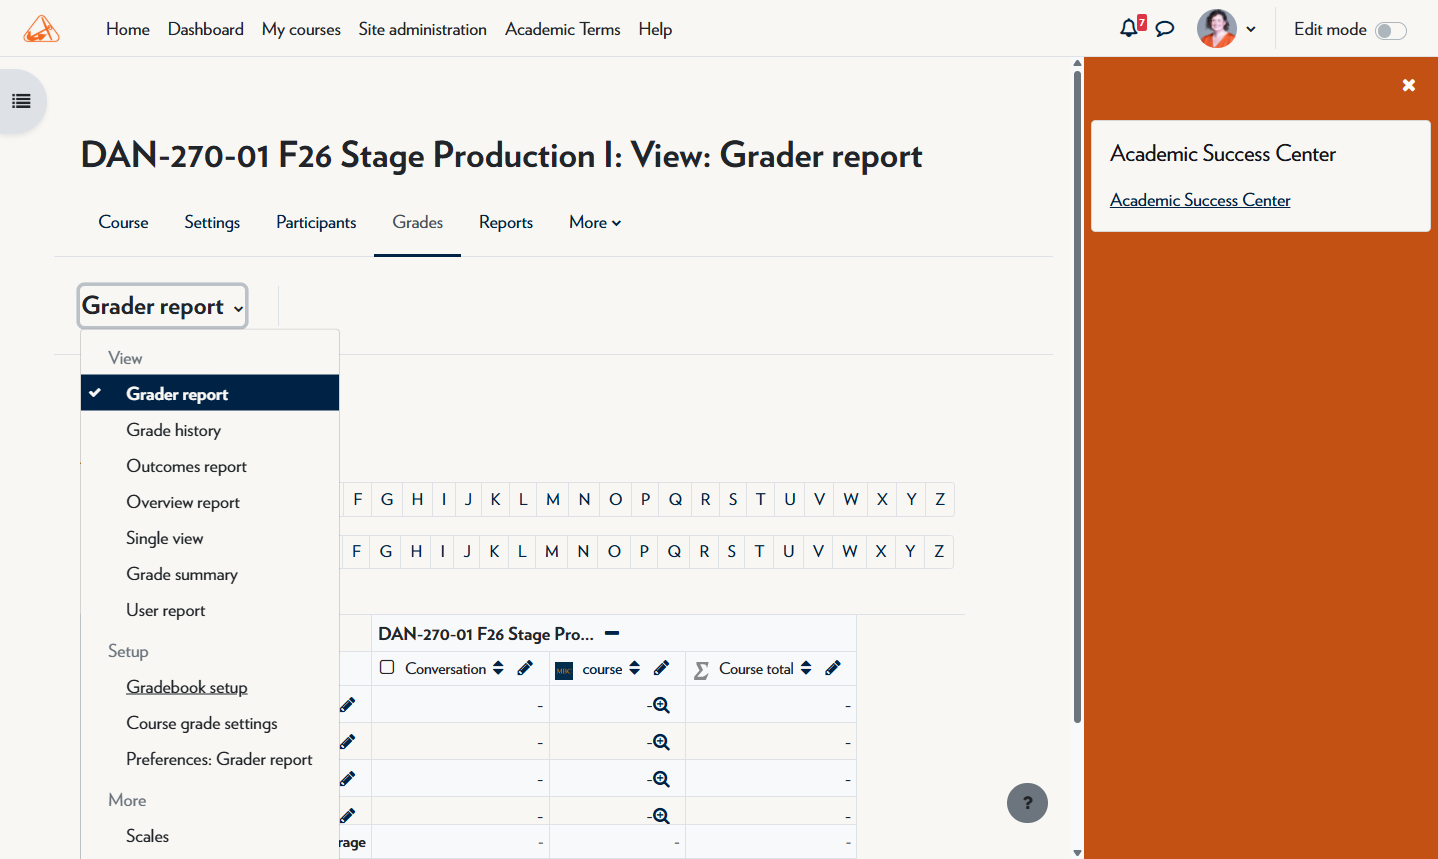This screenshot has height=859, width=1438.
Task: Go to the Participants tab
Action: tap(316, 222)
